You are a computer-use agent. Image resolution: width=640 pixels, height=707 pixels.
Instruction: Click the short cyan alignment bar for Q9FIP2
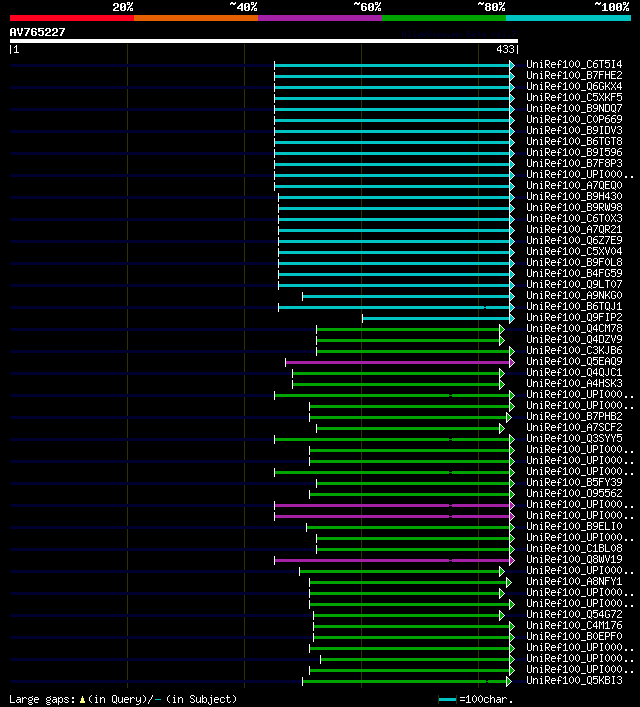pyautogui.click(x=437, y=319)
